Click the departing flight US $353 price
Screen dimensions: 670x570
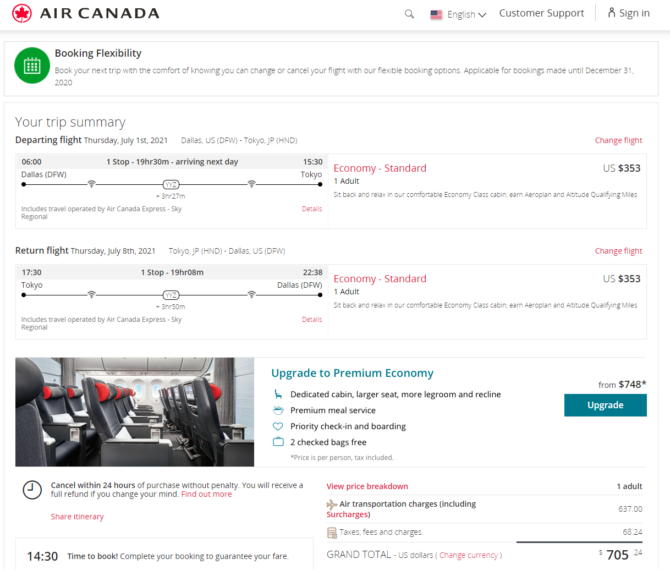[x=621, y=168]
